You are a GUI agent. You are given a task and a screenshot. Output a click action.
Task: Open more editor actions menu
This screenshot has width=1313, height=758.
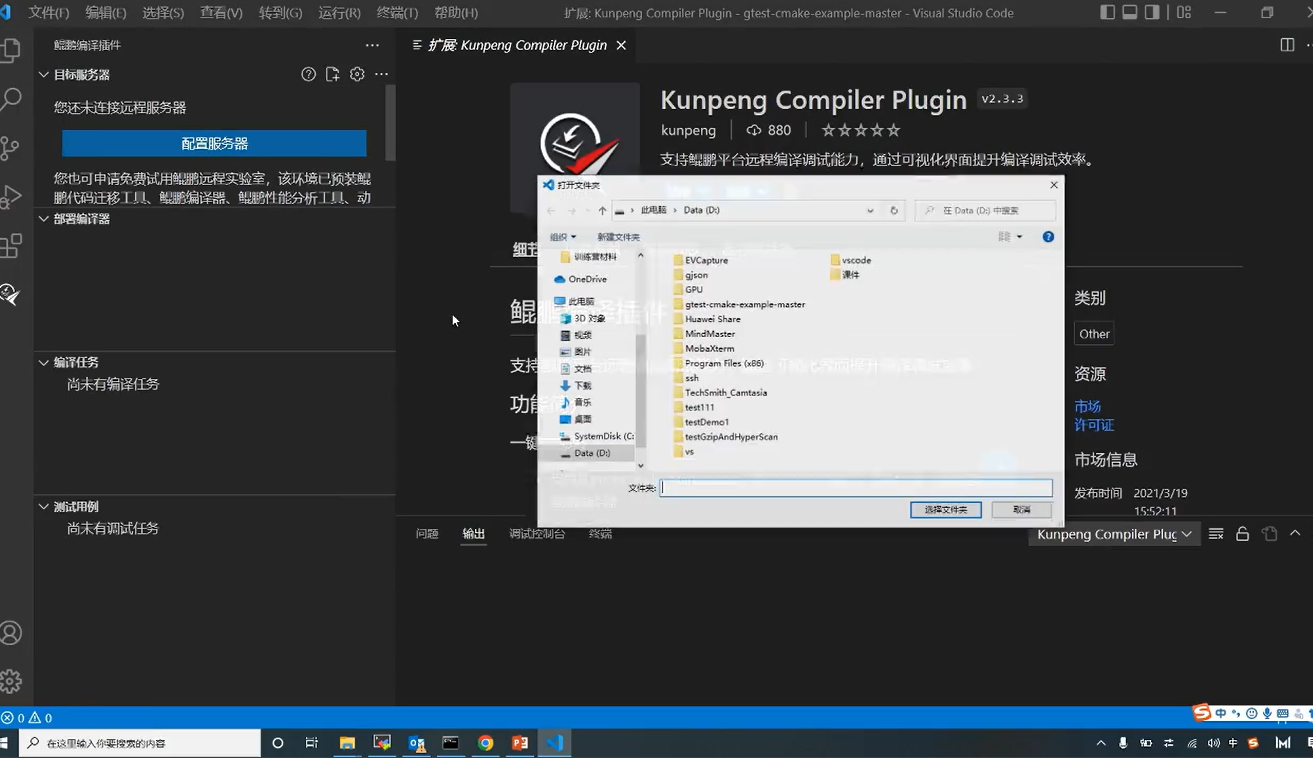[1311, 45]
